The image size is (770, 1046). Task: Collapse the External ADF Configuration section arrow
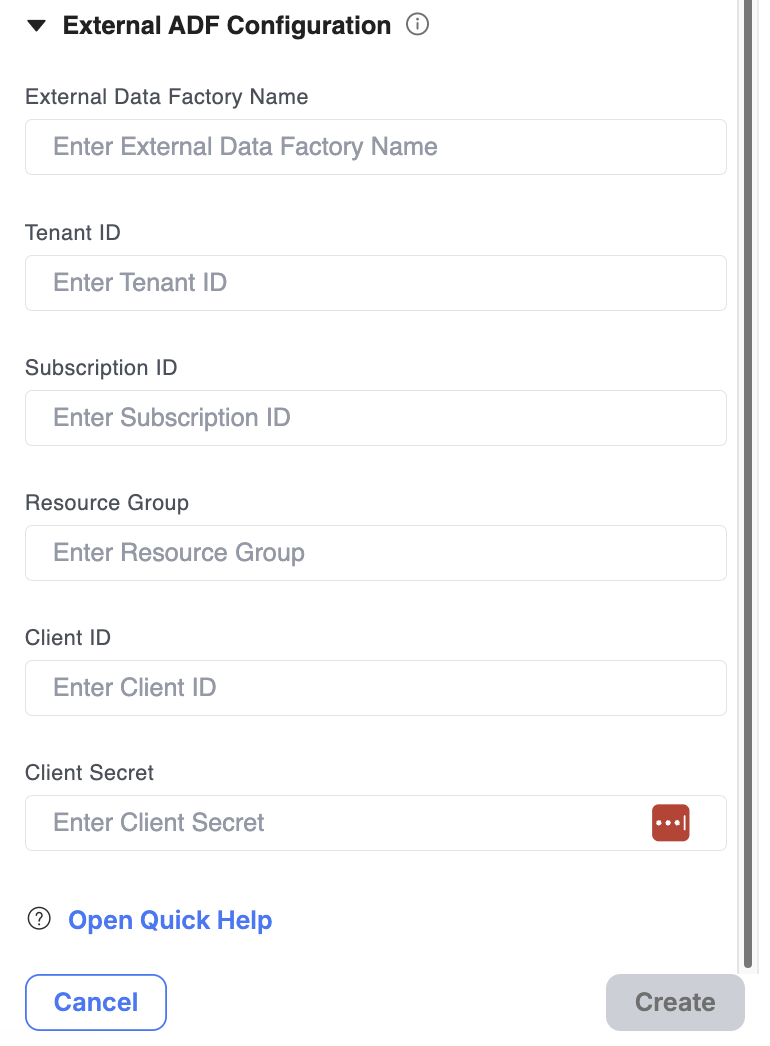coord(36,26)
